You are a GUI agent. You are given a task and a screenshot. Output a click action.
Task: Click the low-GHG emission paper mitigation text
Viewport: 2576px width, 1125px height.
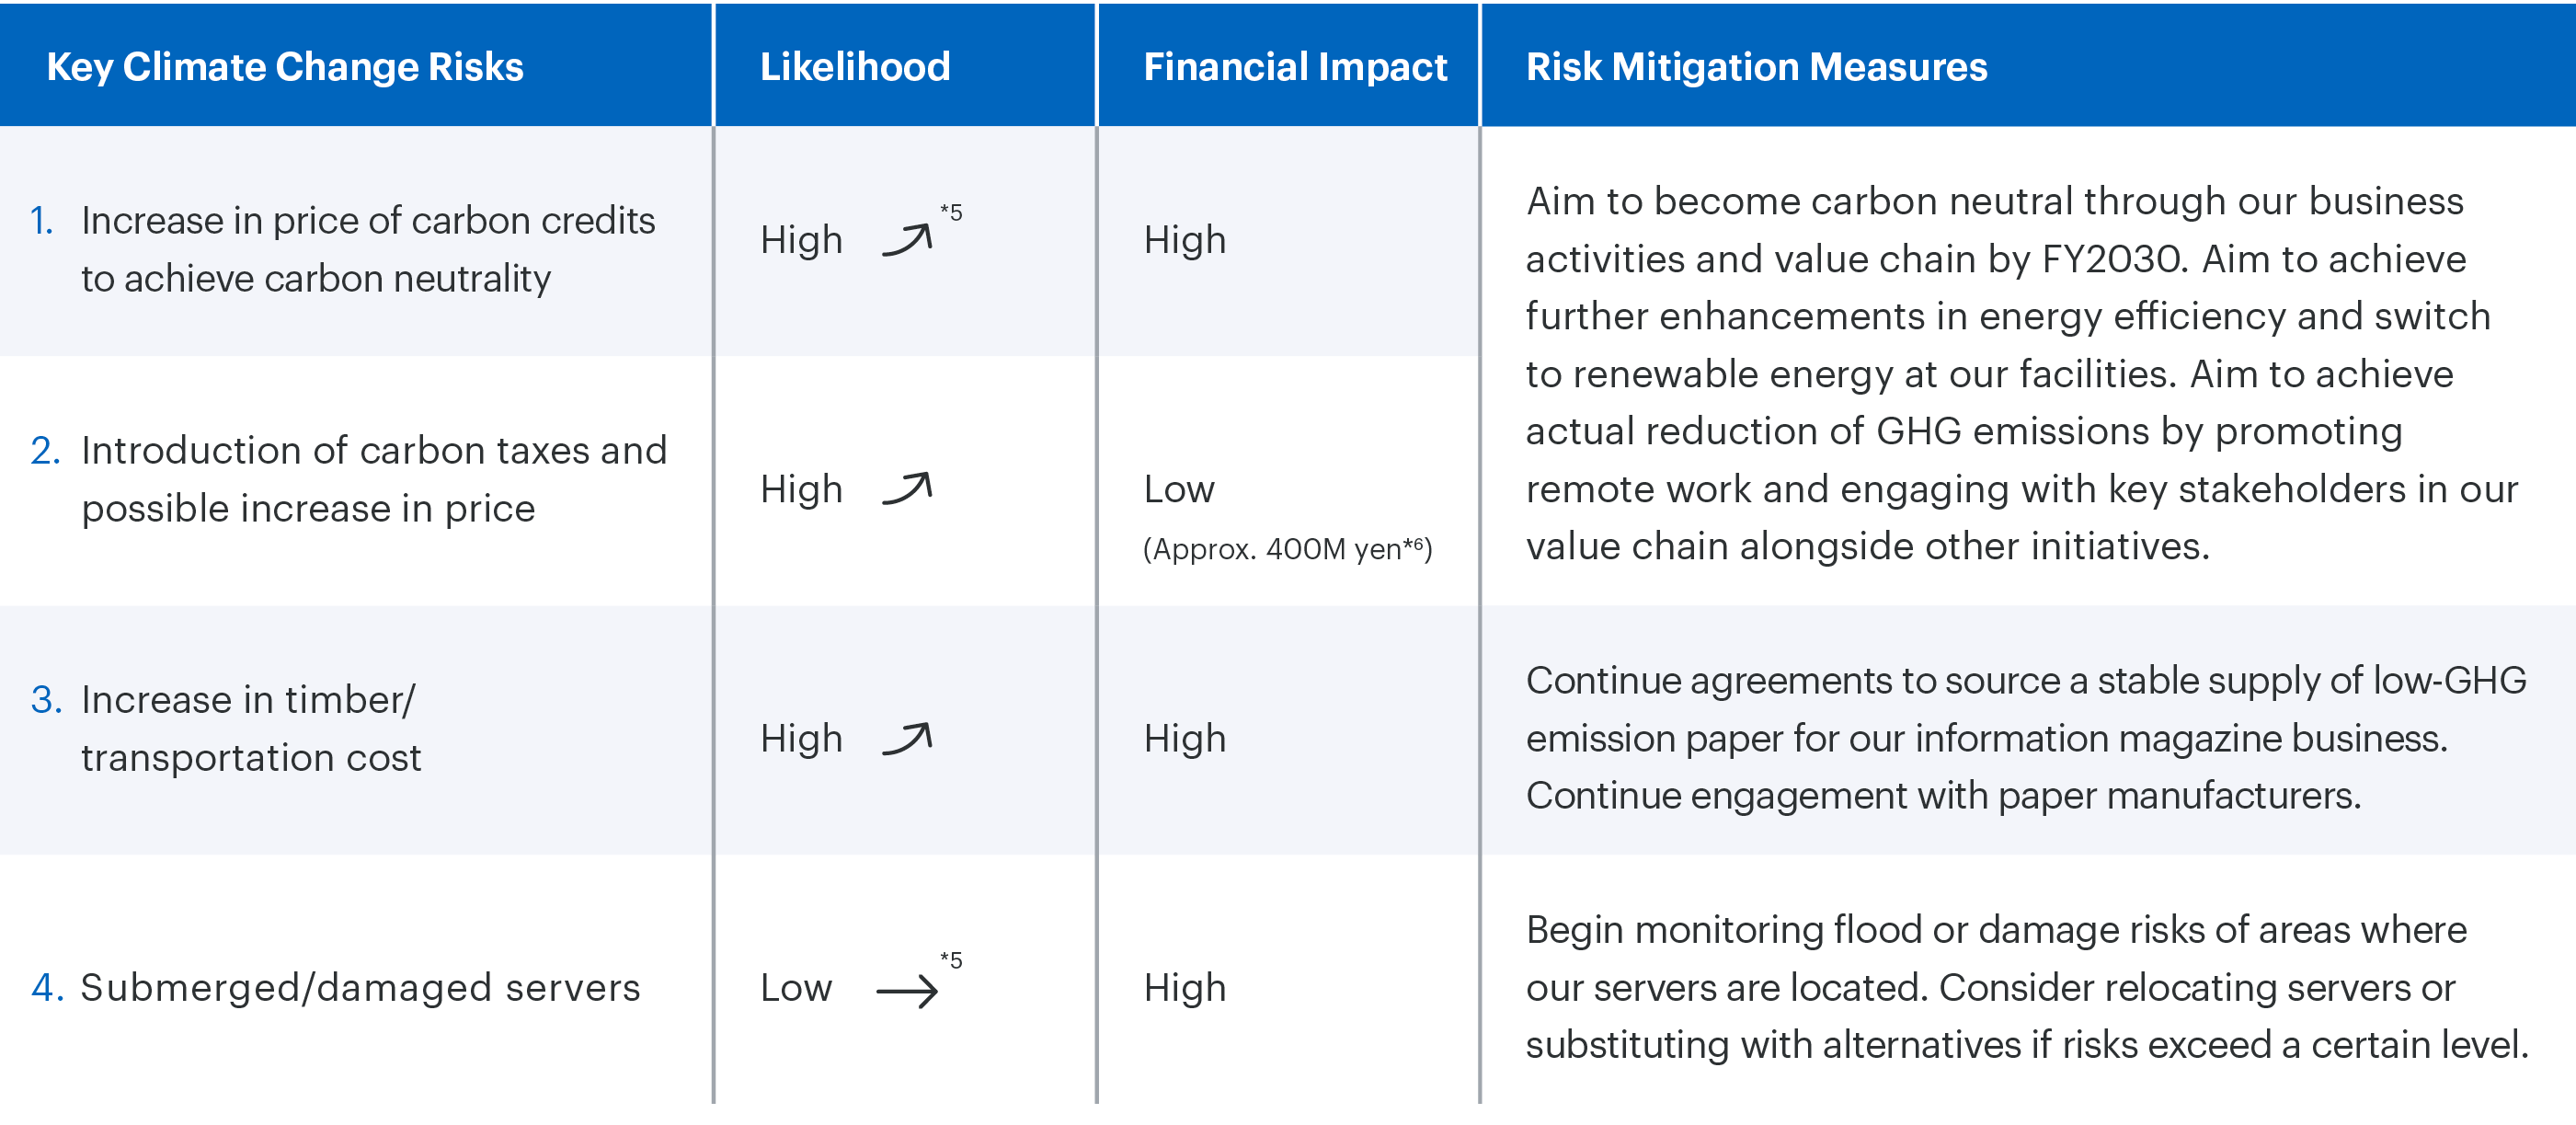pyautogui.click(x=2025, y=738)
